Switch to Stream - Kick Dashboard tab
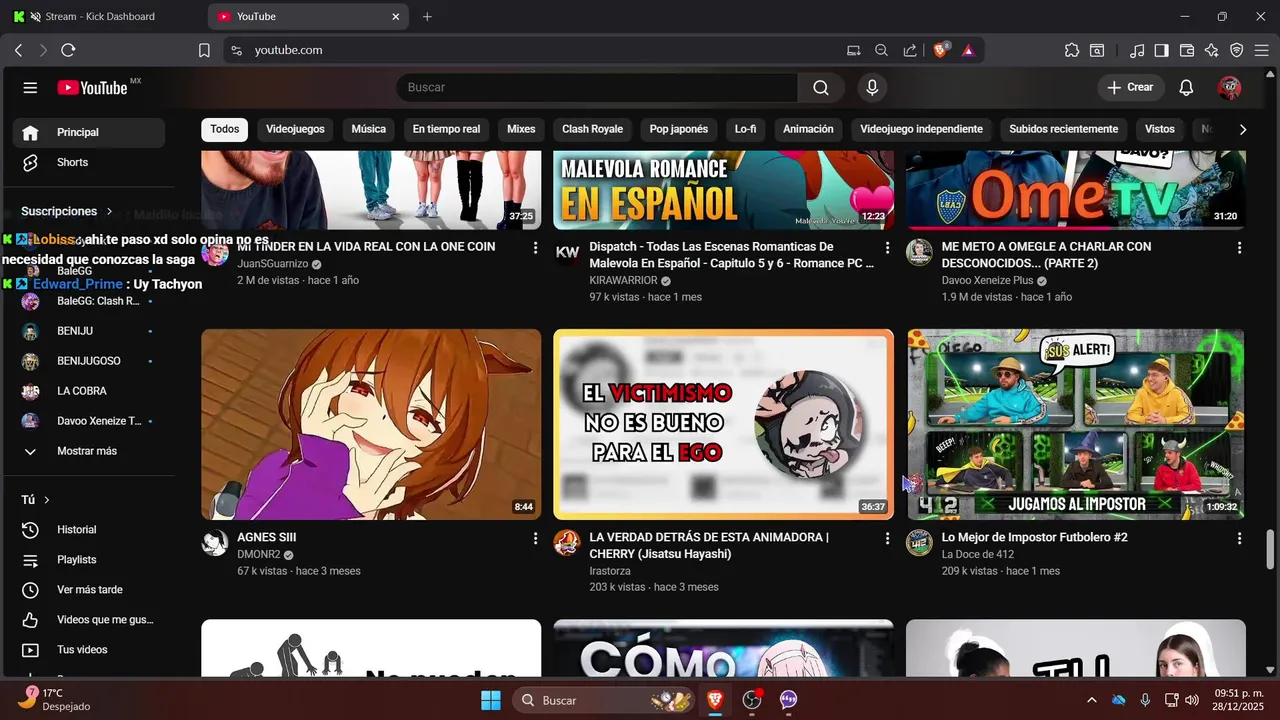This screenshot has height=720, width=1280. 100,16
